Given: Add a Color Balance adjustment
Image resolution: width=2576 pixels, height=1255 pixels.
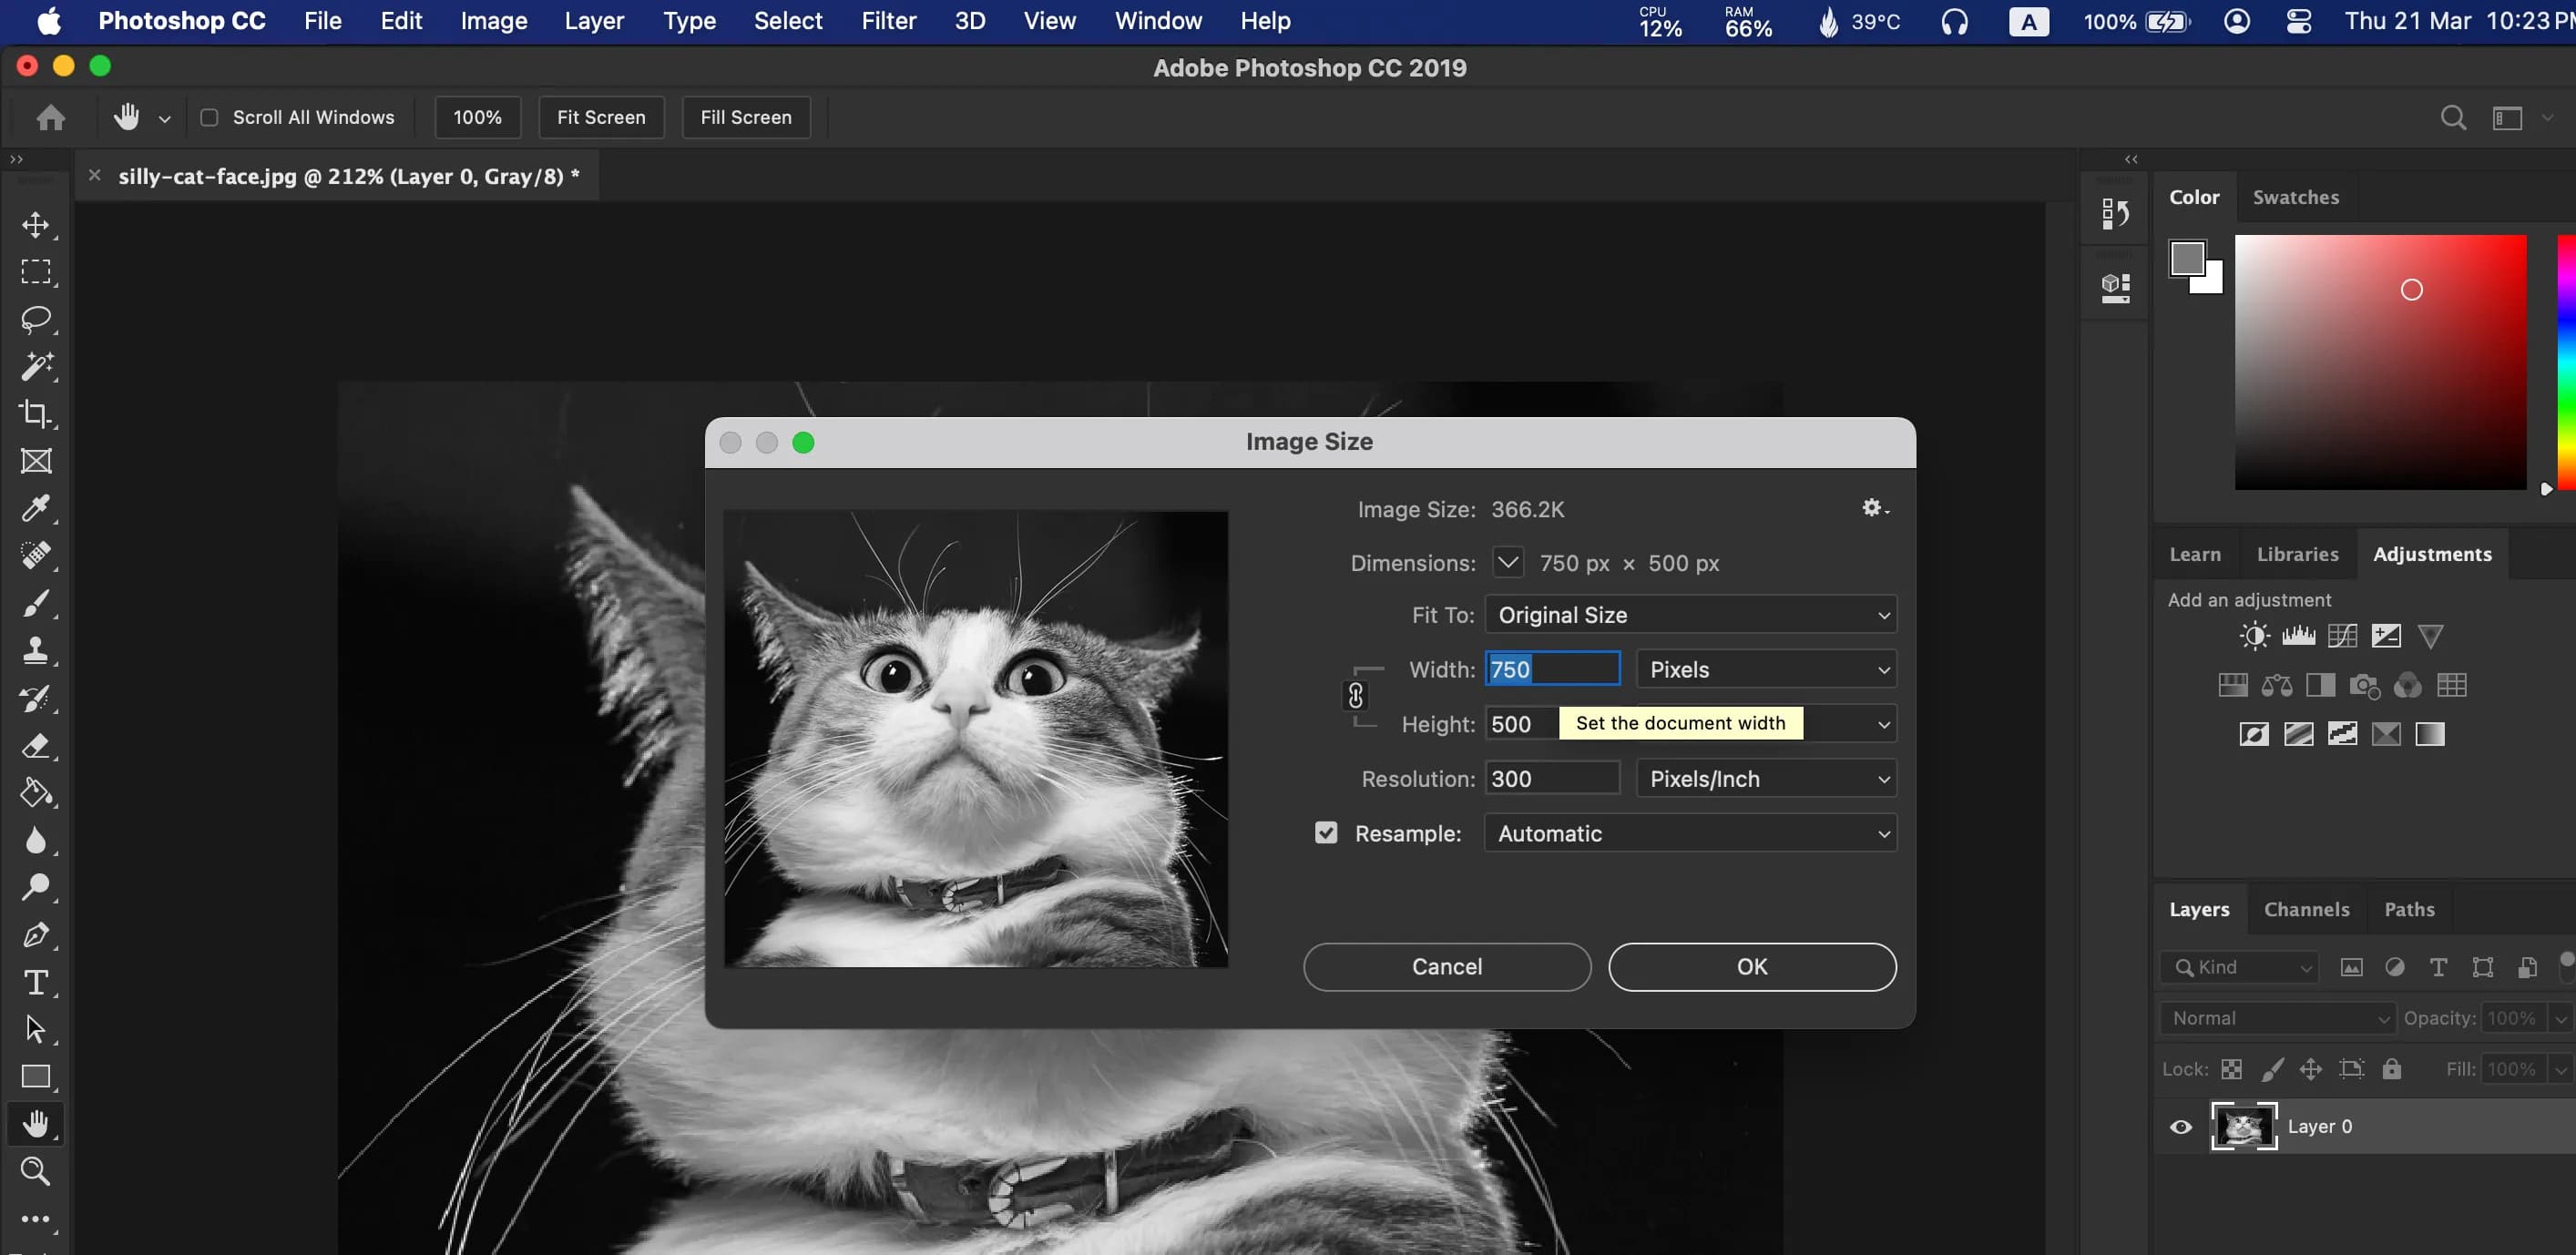Looking at the screenshot, I should coord(2277,685).
